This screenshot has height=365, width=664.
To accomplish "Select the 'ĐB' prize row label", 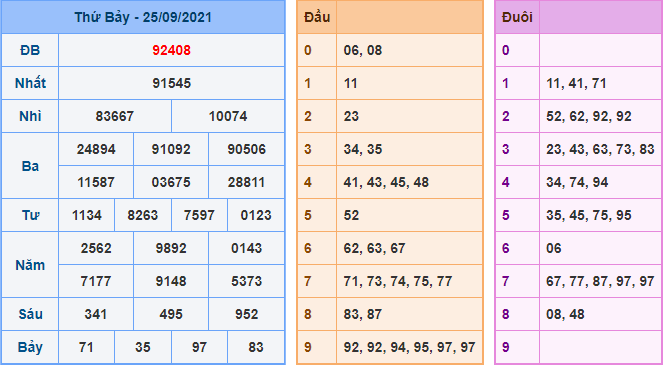I will [30, 50].
